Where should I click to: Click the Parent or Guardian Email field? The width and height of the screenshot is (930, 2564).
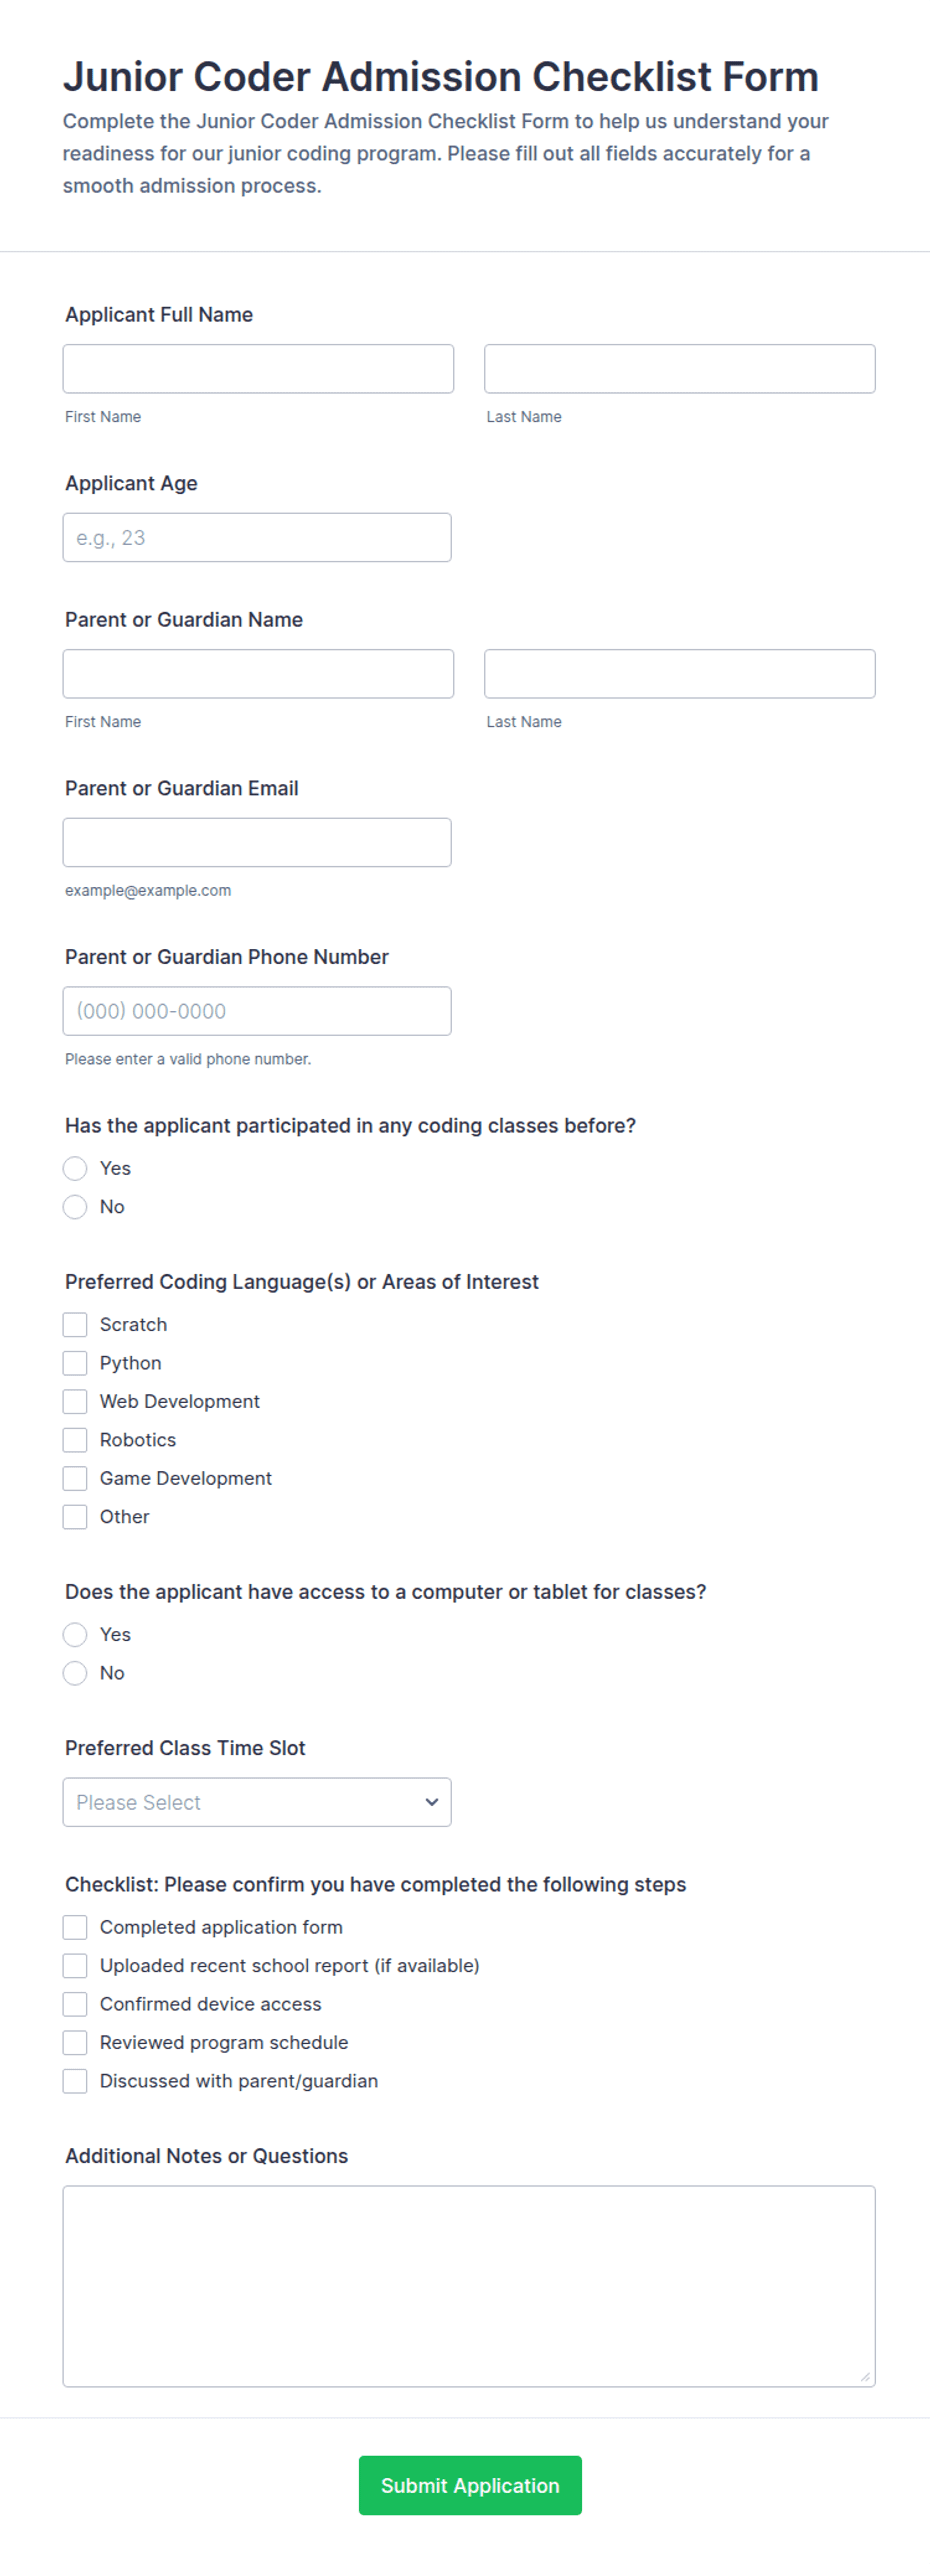[257, 842]
